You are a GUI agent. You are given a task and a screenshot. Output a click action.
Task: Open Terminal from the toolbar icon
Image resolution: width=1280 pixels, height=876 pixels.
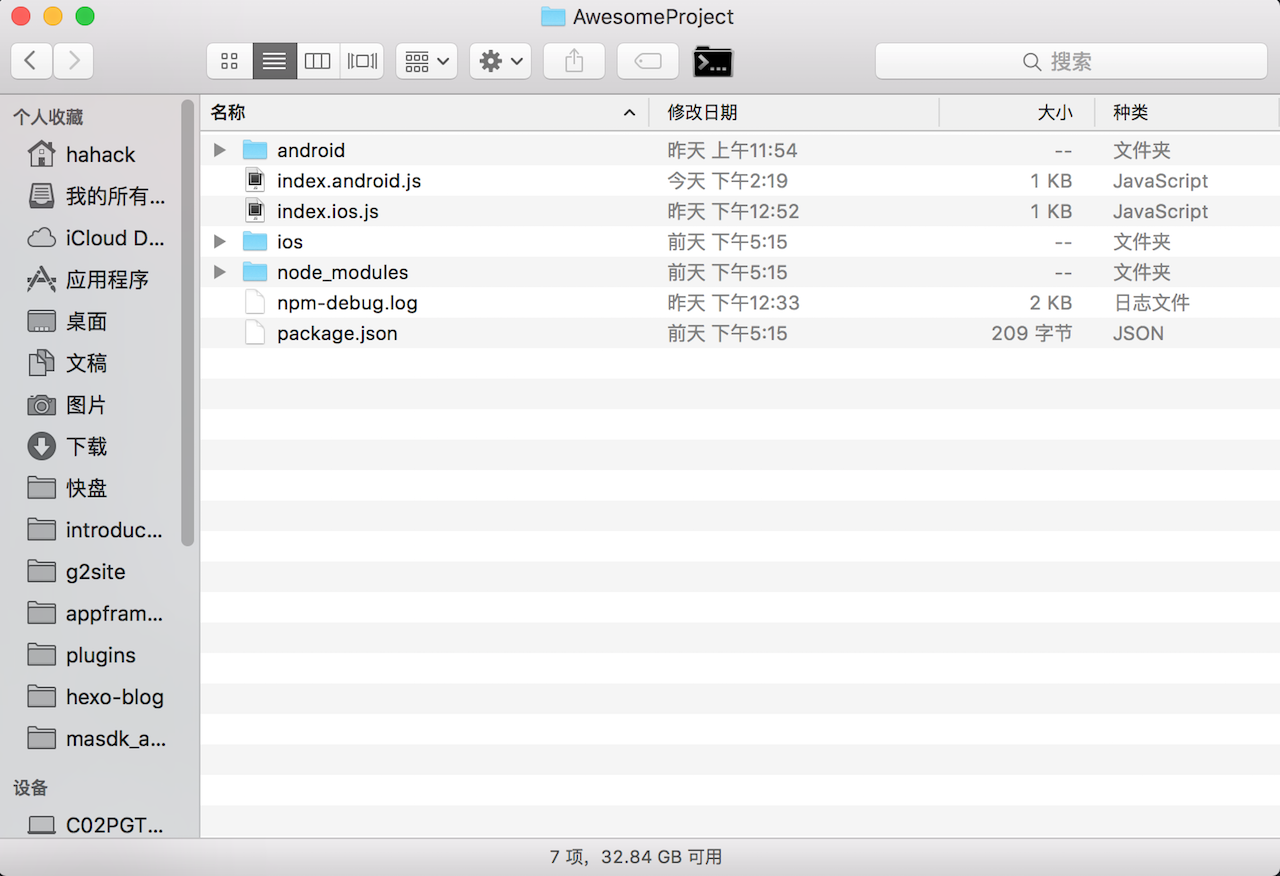[713, 61]
